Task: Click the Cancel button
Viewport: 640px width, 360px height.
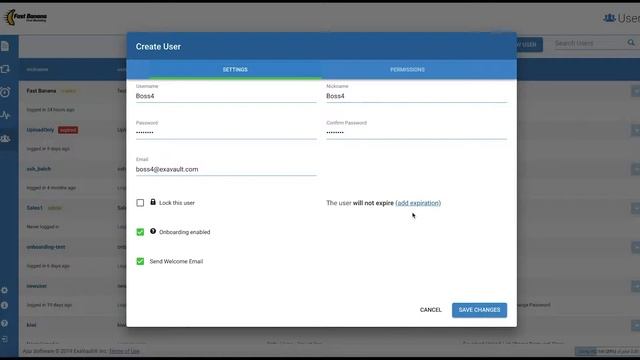Action: [x=431, y=310]
